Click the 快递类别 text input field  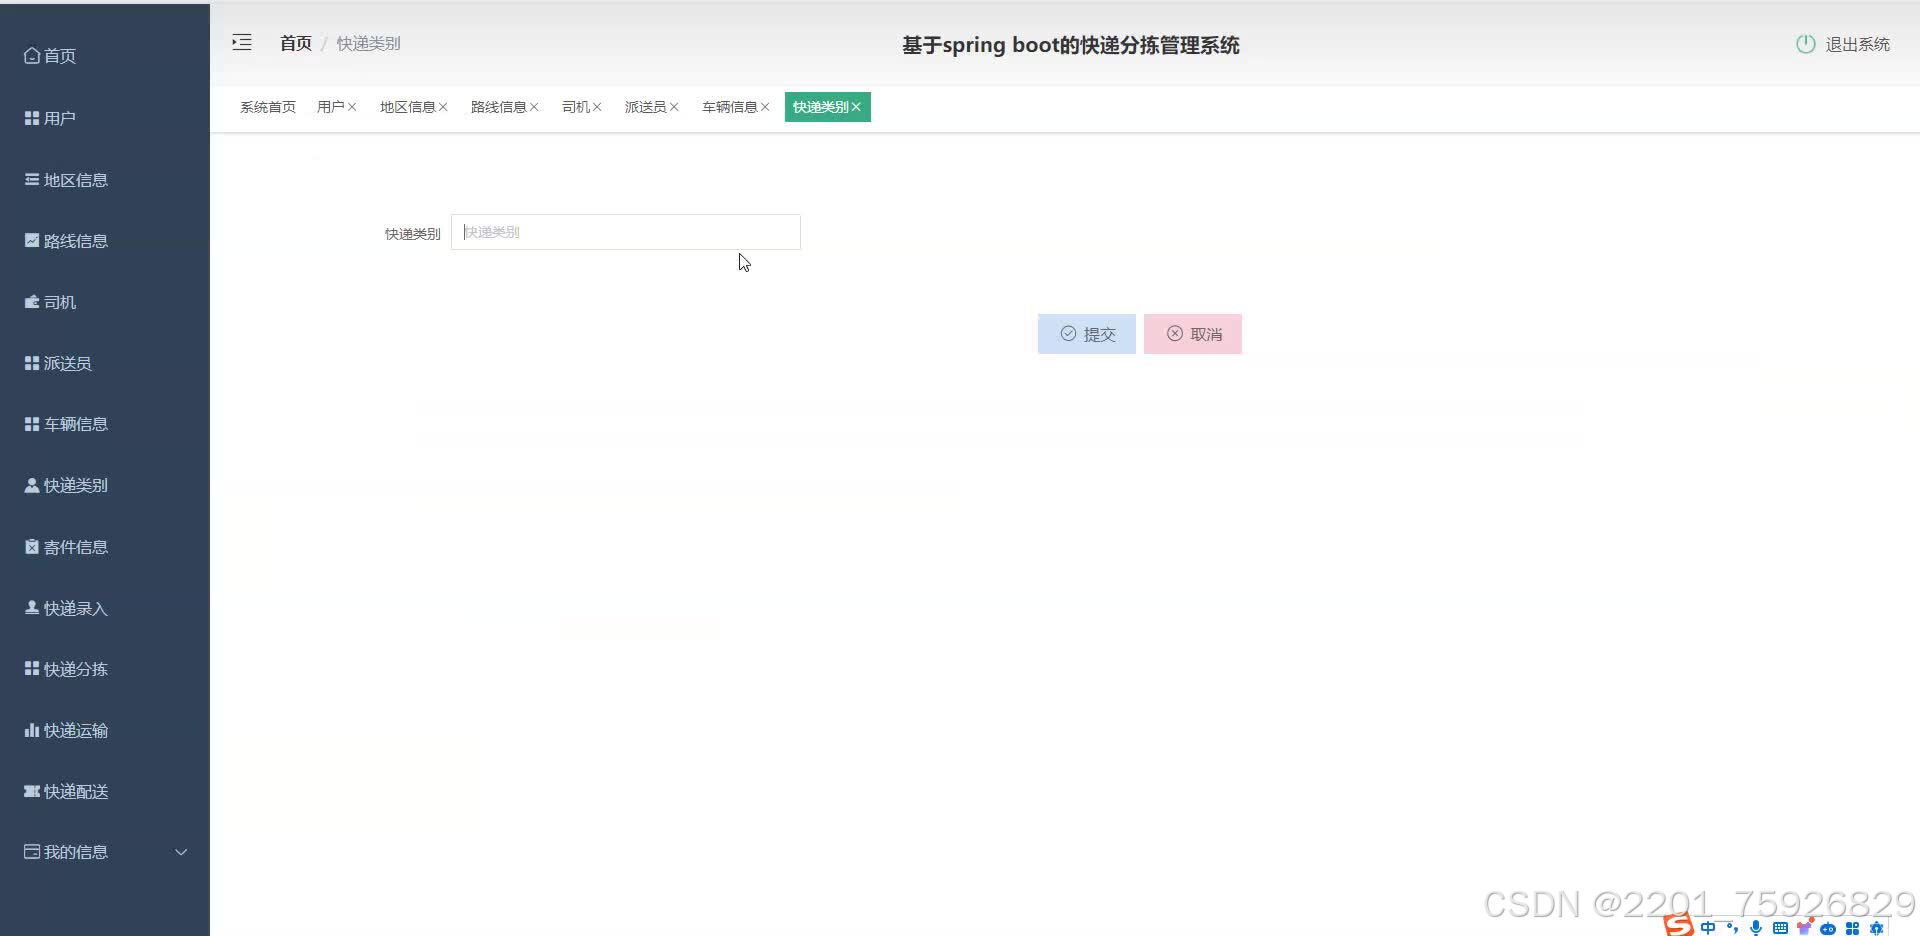[626, 231]
